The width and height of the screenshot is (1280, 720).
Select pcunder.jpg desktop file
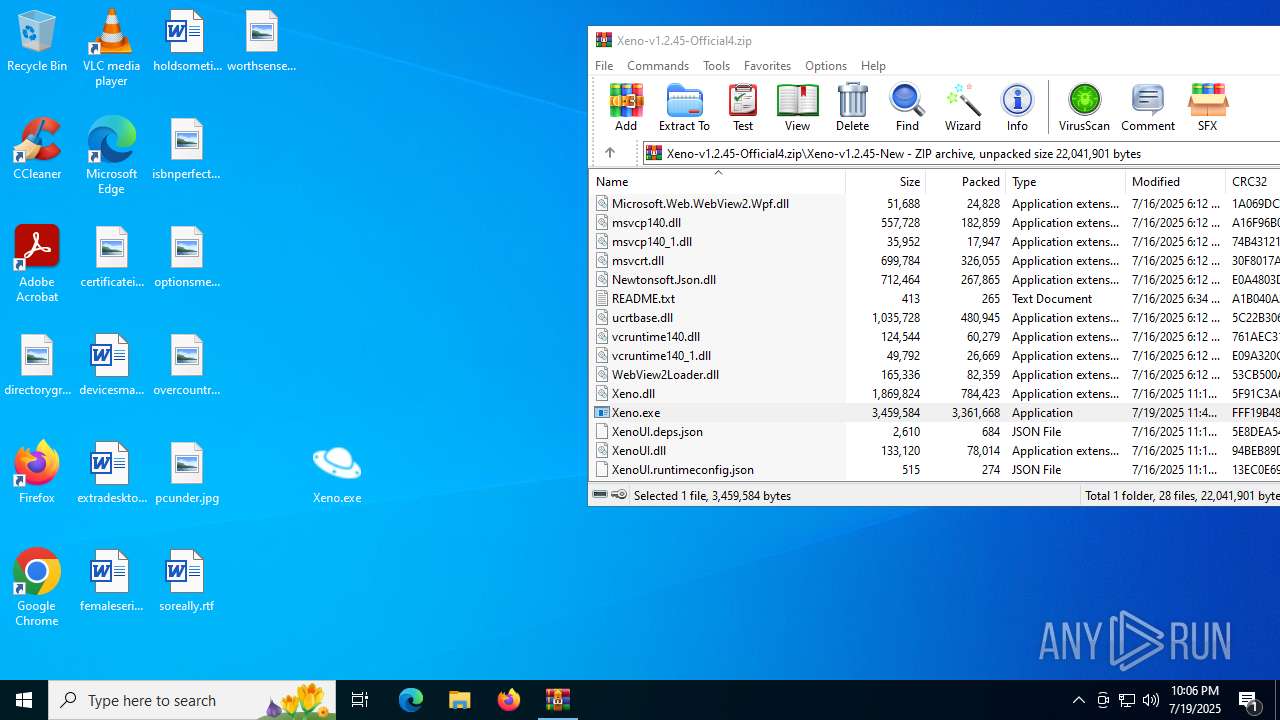tap(187, 472)
